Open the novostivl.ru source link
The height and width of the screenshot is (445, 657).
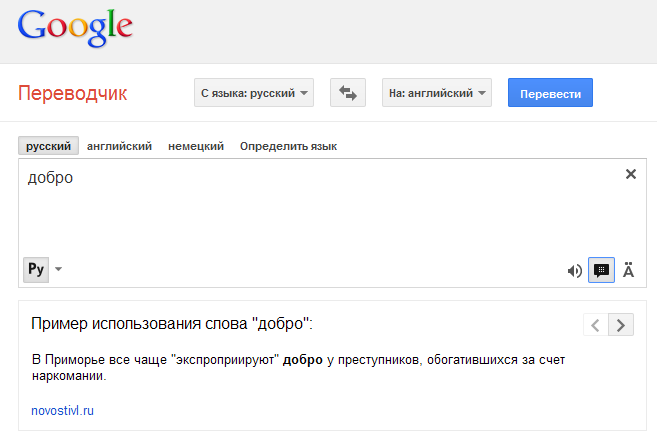click(x=62, y=411)
